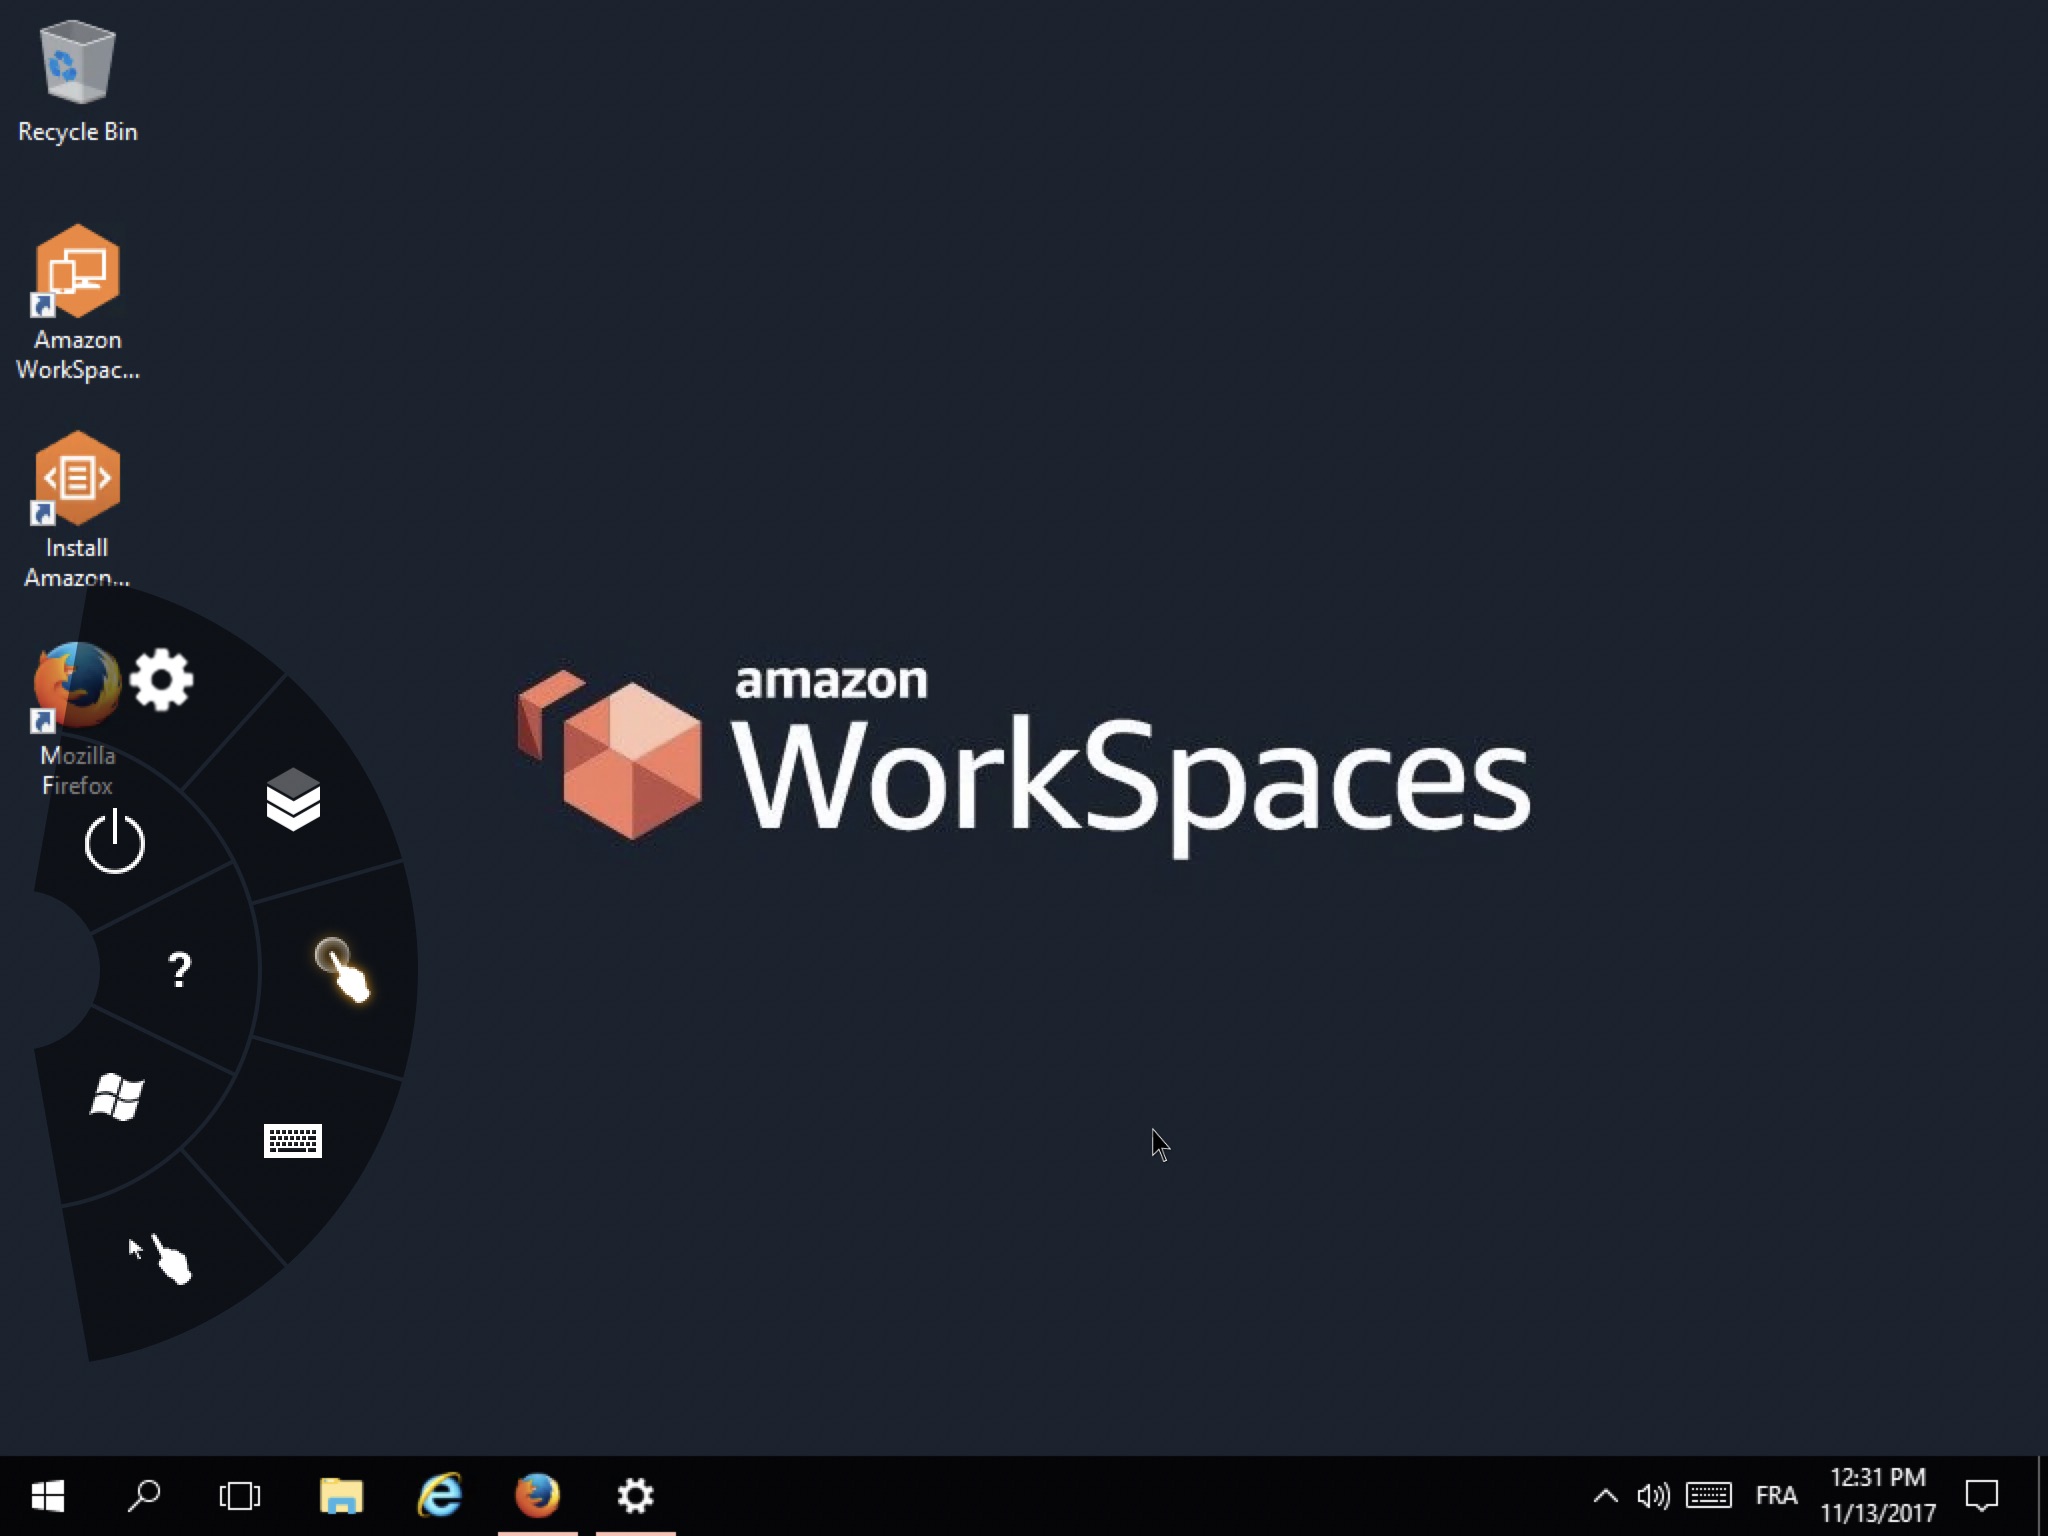Select the Mozilla Firefox desktop shortcut
Image resolution: width=2048 pixels, height=1536 pixels.
(77, 720)
